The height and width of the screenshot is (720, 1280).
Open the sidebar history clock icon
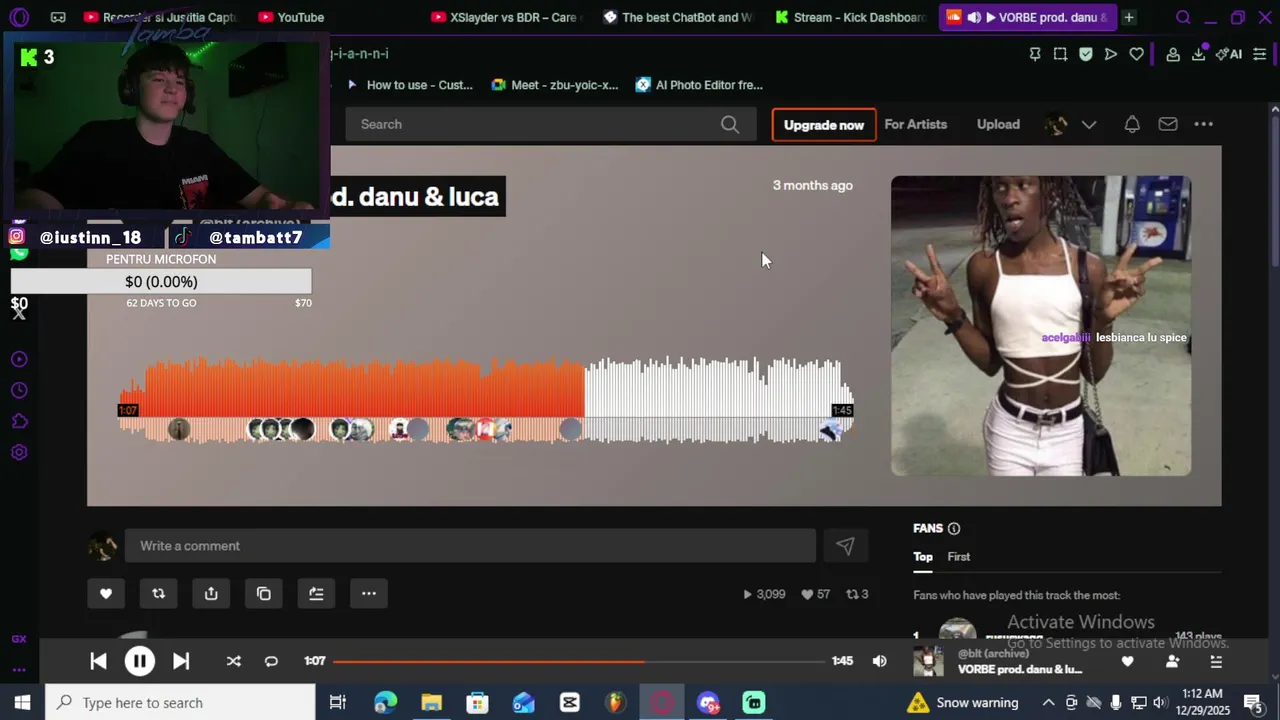pos(19,390)
